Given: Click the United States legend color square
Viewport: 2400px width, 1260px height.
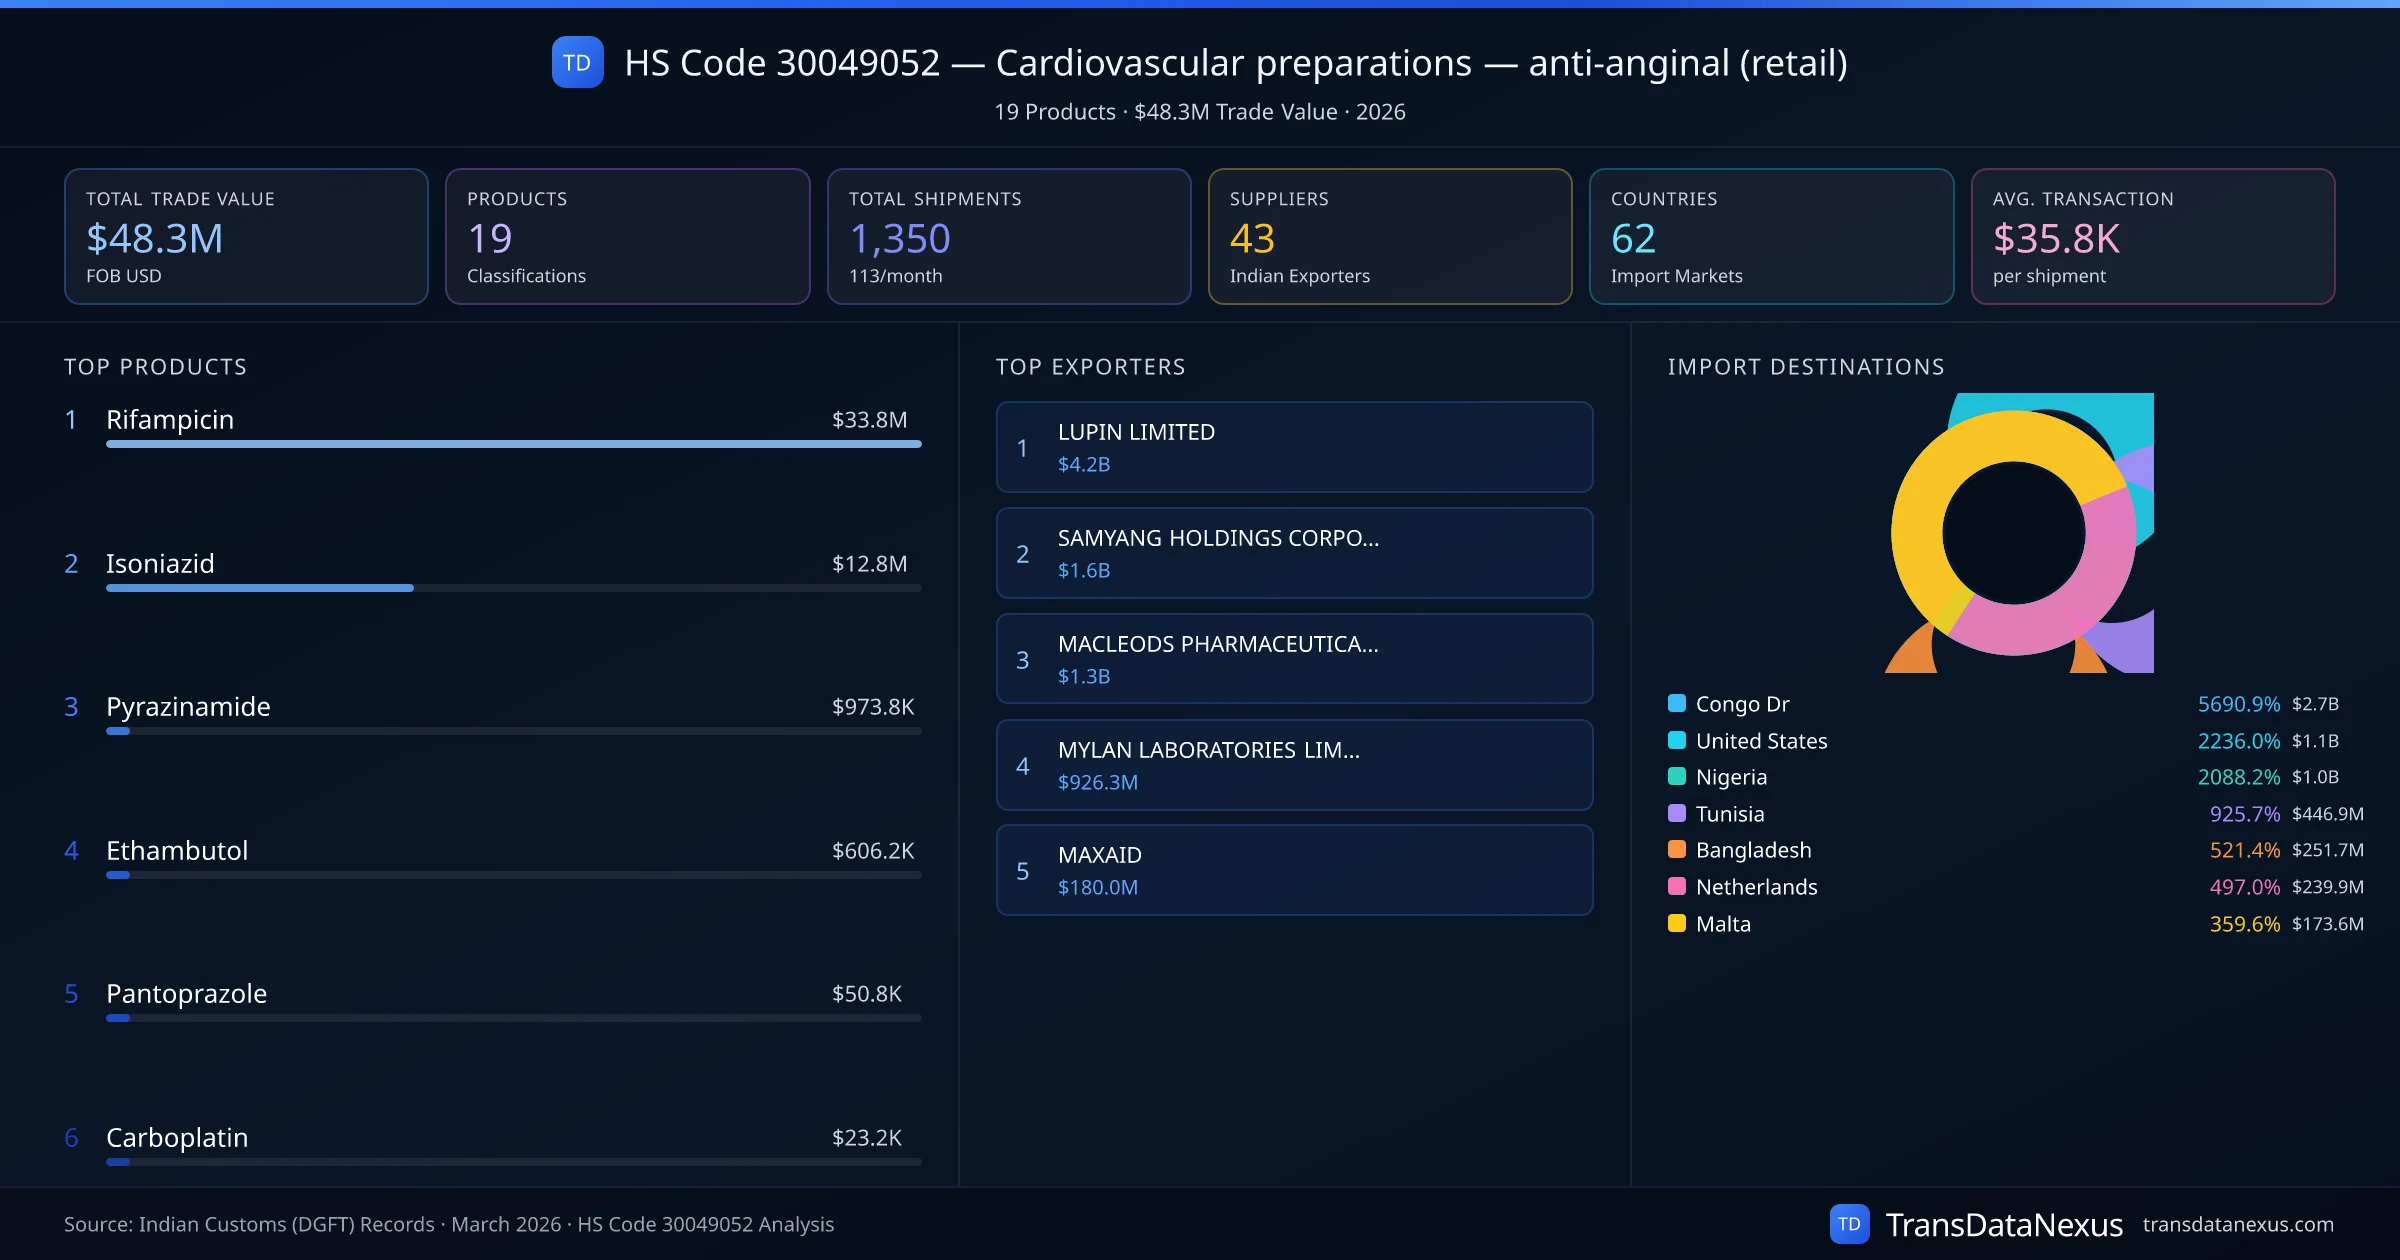Looking at the screenshot, I should click(1677, 740).
